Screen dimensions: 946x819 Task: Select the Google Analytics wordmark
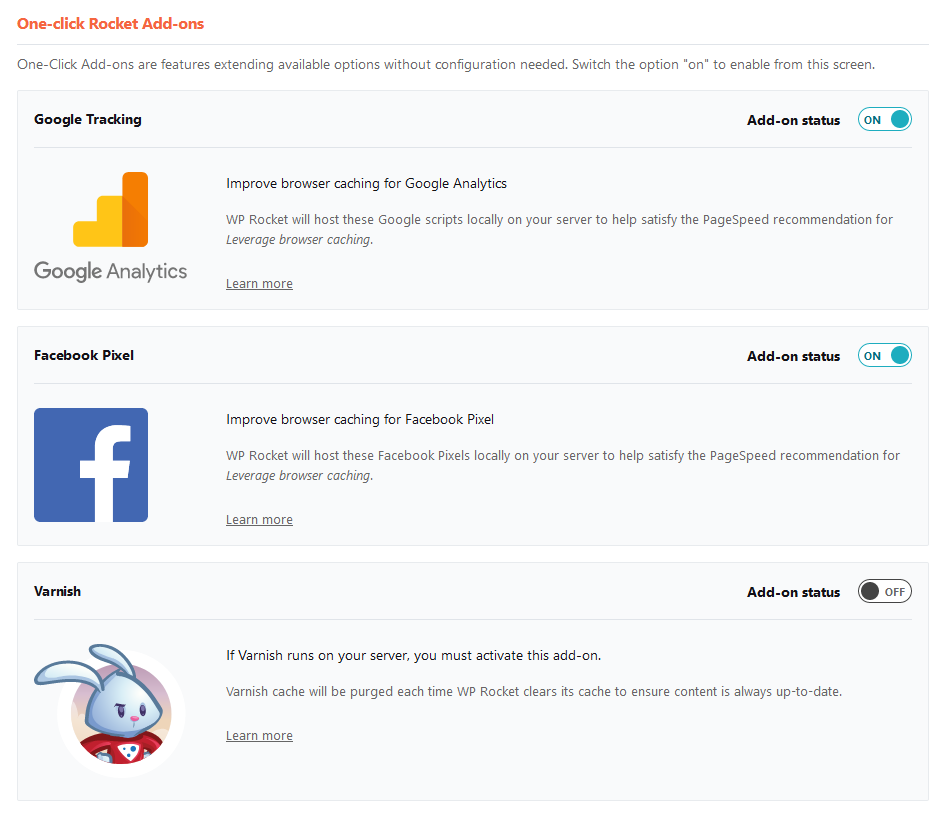[110, 270]
